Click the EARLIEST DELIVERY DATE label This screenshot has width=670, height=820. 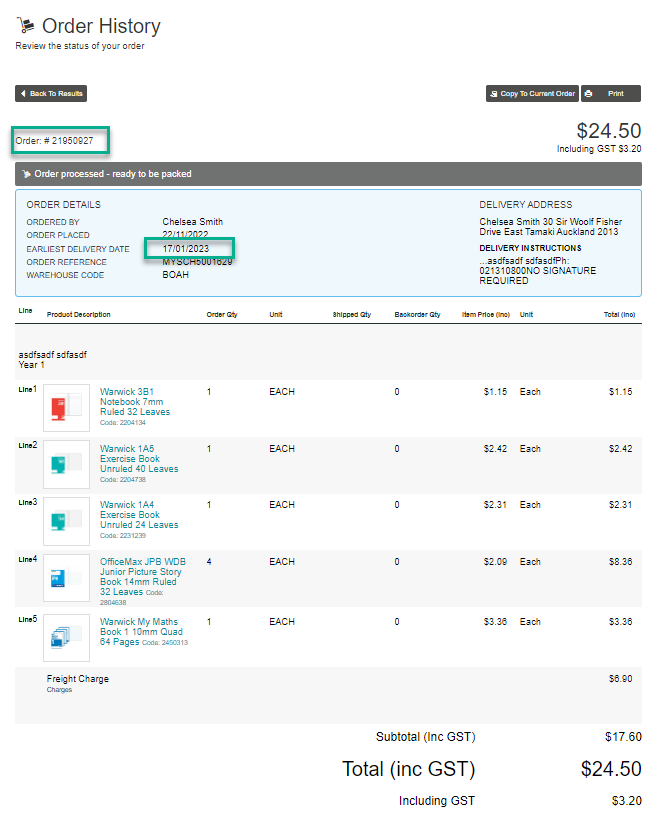[x=78, y=249]
